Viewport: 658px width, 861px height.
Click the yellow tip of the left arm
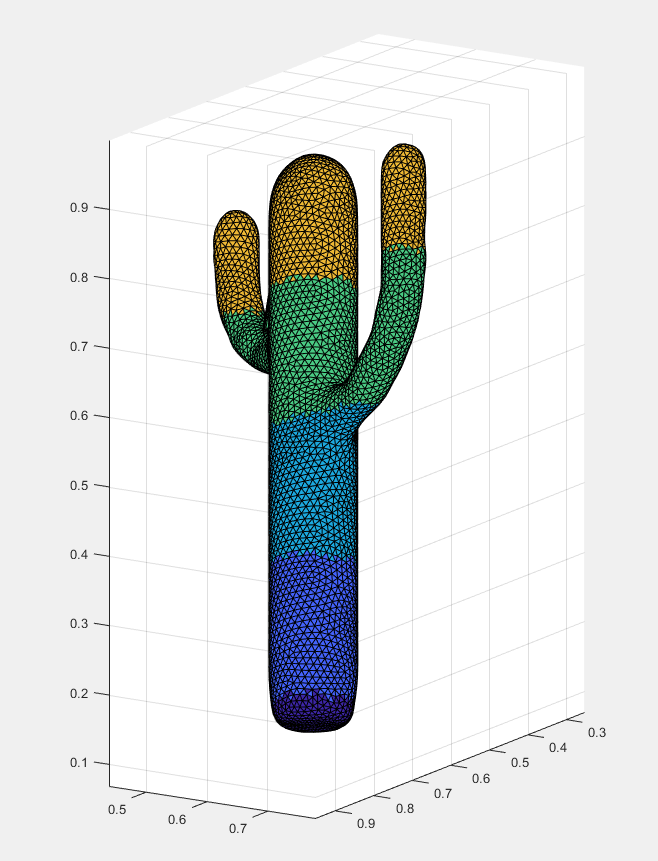point(236,261)
